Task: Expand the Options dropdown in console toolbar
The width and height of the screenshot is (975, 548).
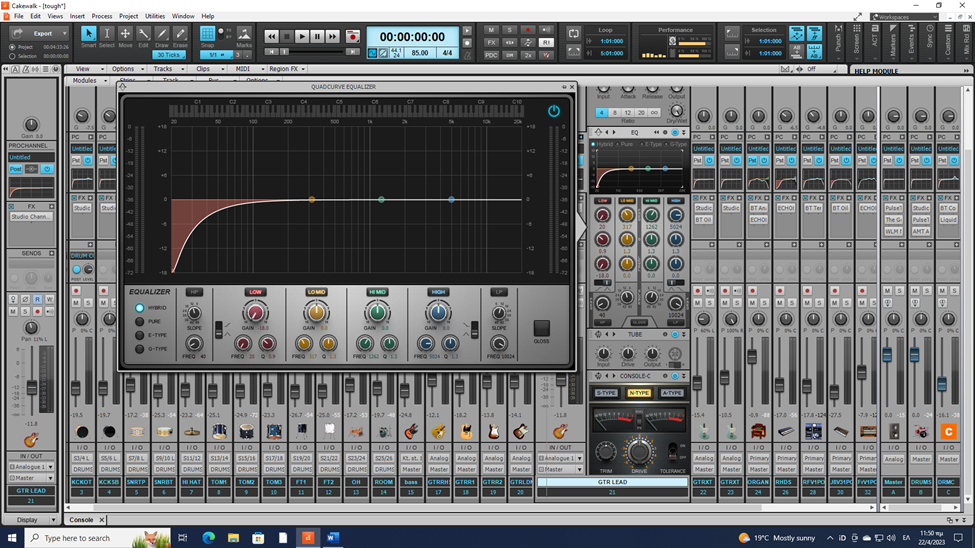Action: coord(126,69)
